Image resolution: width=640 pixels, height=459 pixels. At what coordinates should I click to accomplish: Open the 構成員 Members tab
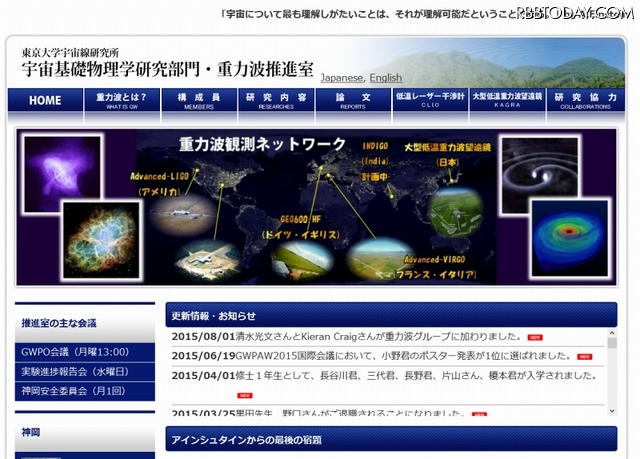click(x=199, y=100)
